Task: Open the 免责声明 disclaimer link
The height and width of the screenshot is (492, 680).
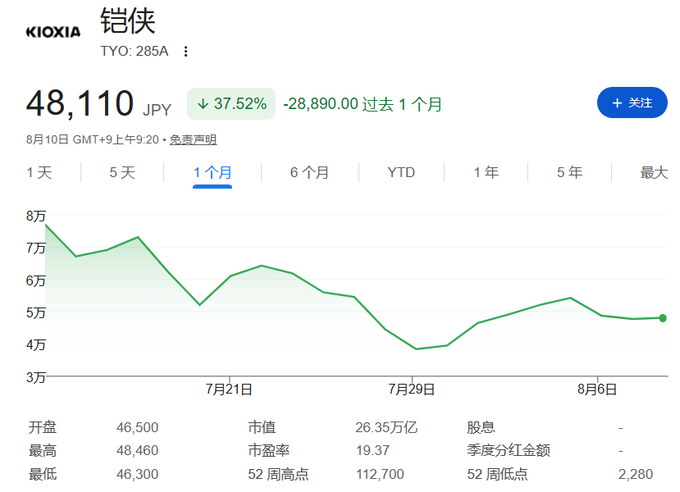Action: click(193, 140)
